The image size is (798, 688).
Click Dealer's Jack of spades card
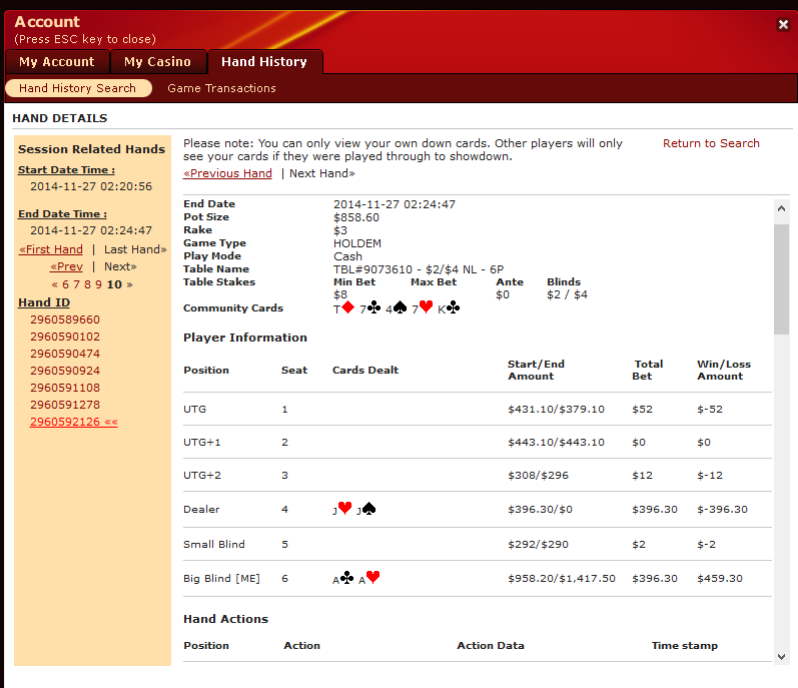click(x=366, y=508)
